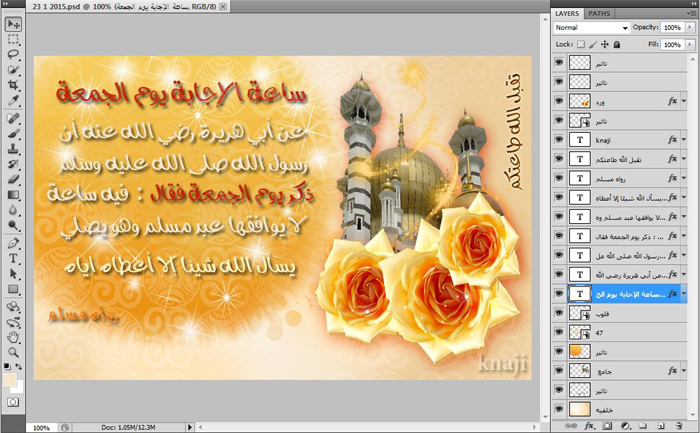Click the Layers tab
This screenshot has width=700, height=433.
[x=567, y=13]
